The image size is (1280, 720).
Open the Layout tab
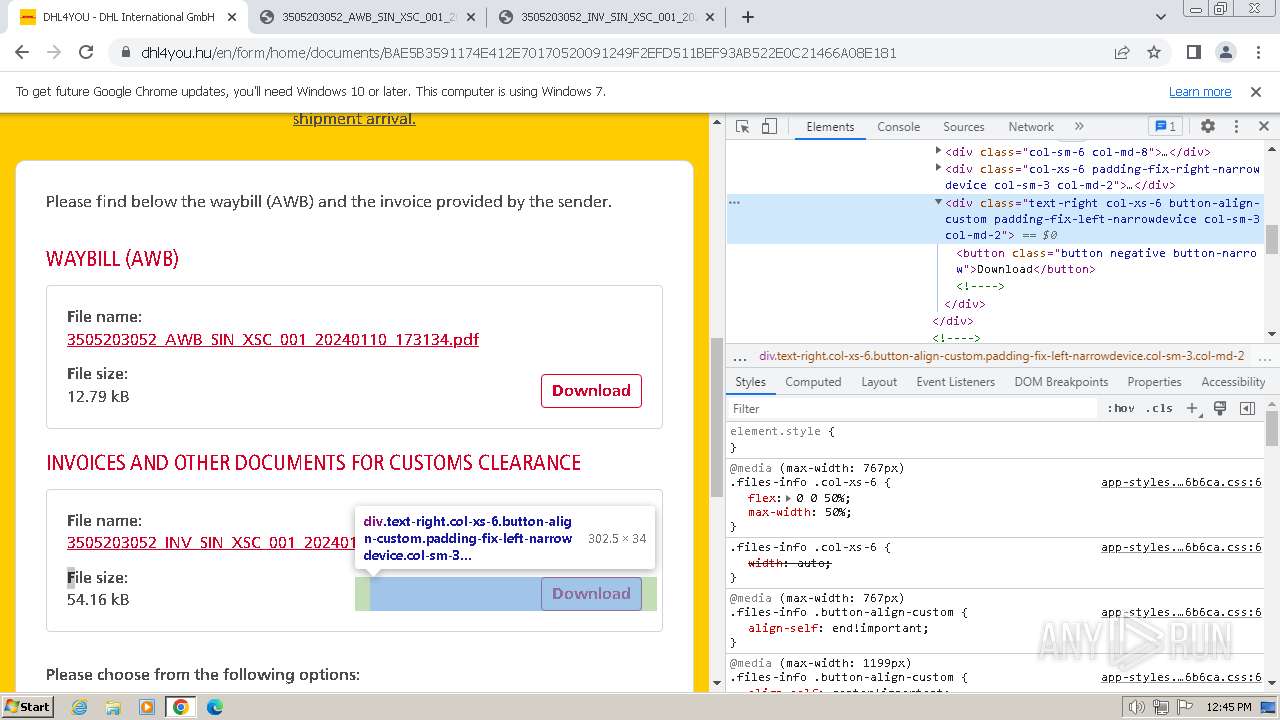879,382
